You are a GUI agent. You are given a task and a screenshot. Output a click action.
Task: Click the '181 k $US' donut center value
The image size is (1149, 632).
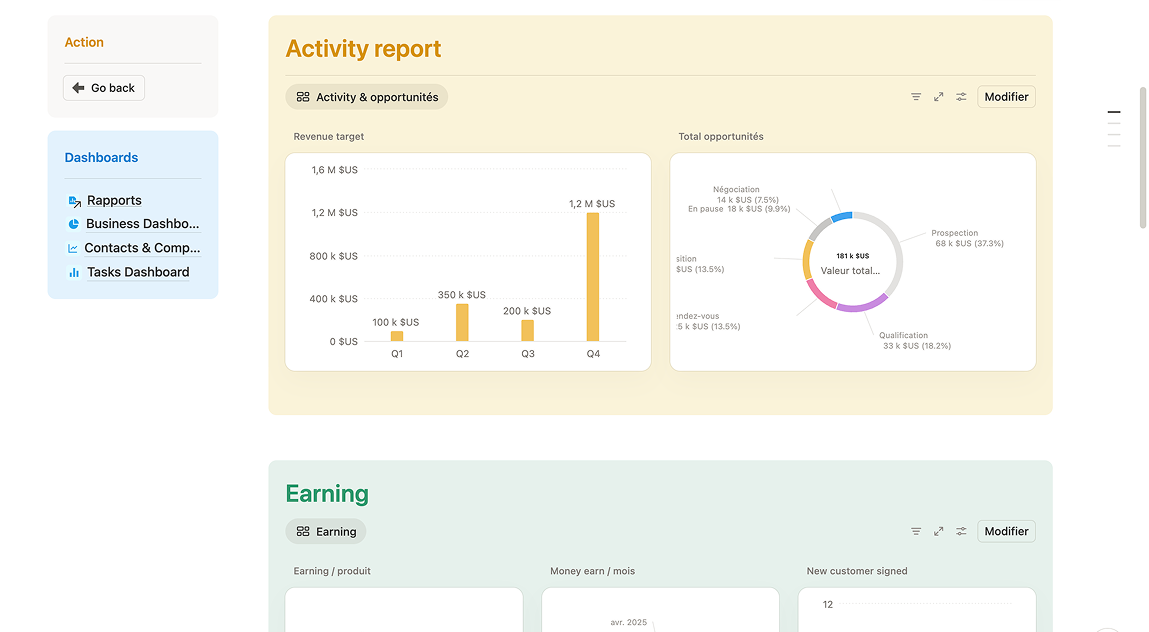coord(853,256)
